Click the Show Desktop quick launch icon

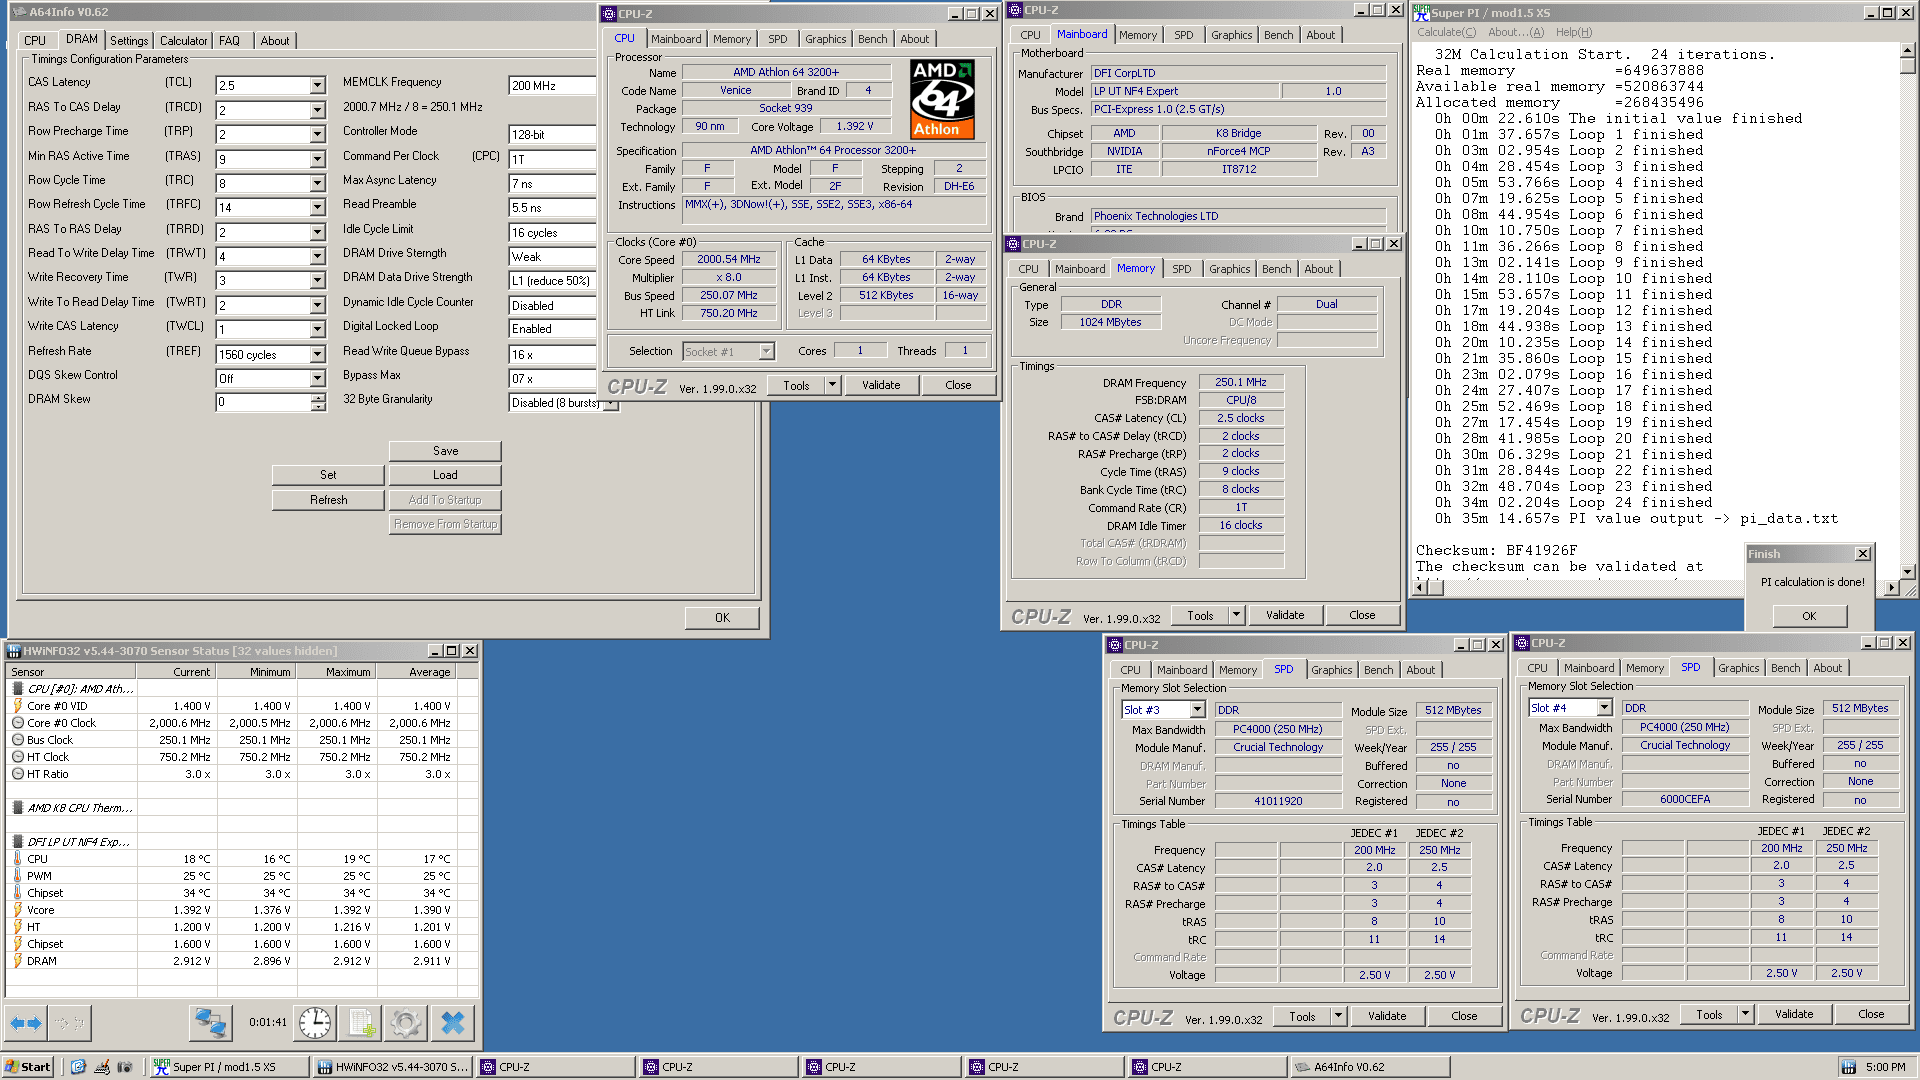pyautogui.click(x=78, y=1067)
